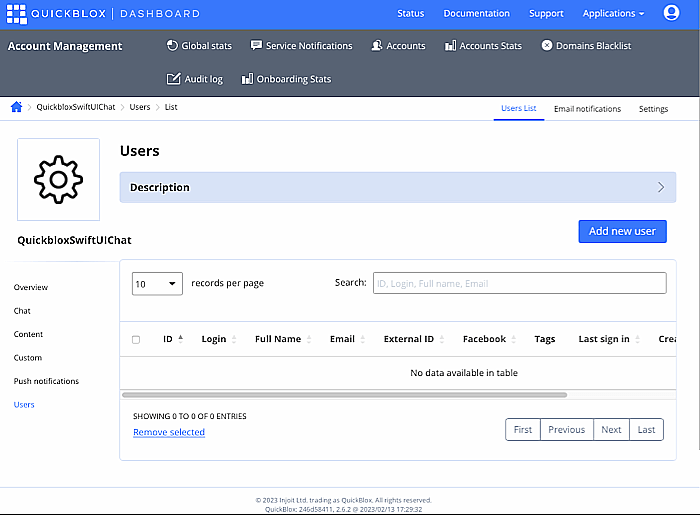700x515 pixels.
Task: Click the Accounts Stats chart icon
Action: click(x=450, y=46)
